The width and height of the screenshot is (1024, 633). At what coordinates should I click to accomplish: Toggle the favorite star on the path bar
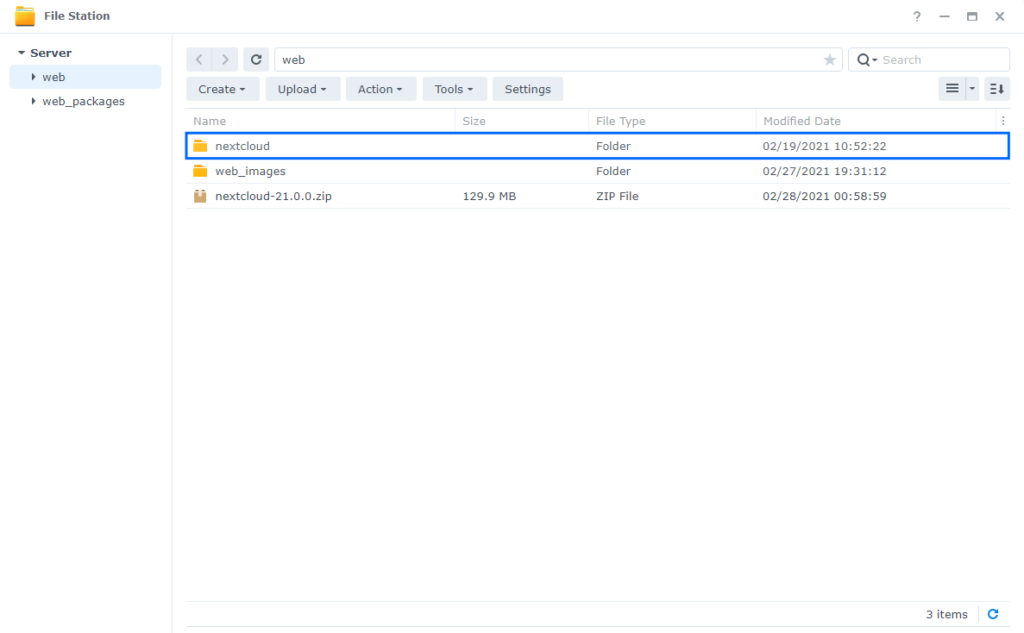(x=829, y=59)
